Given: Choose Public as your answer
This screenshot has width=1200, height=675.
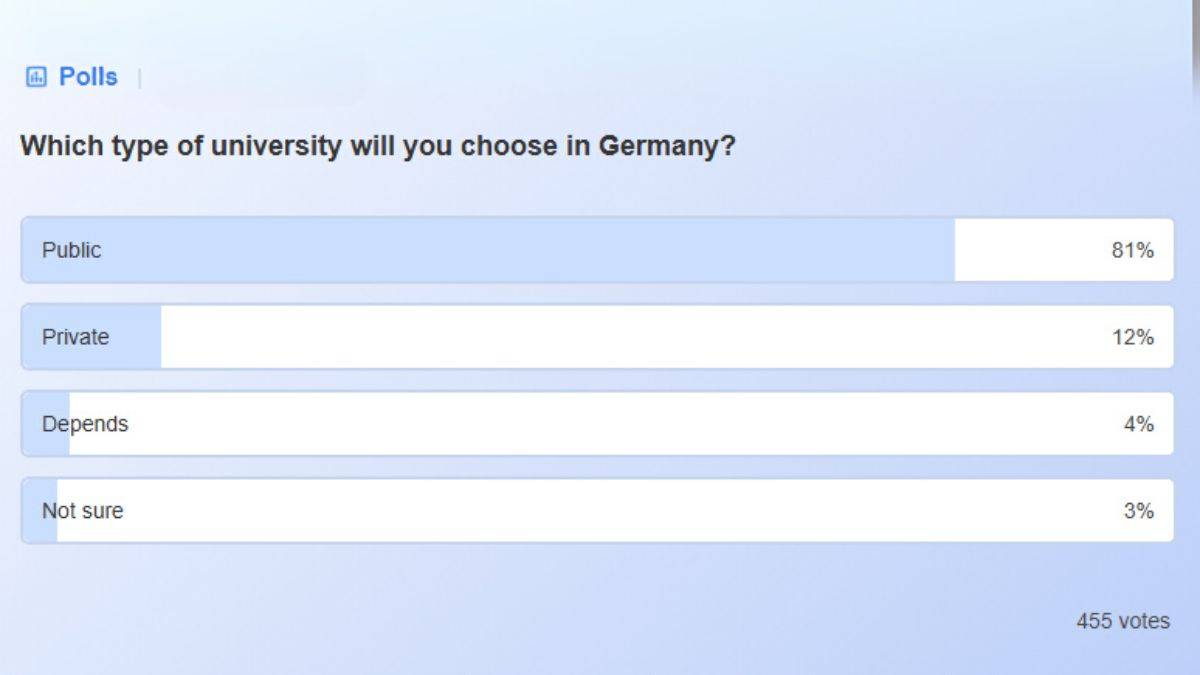Looking at the screenshot, I should [x=400, y=250].
